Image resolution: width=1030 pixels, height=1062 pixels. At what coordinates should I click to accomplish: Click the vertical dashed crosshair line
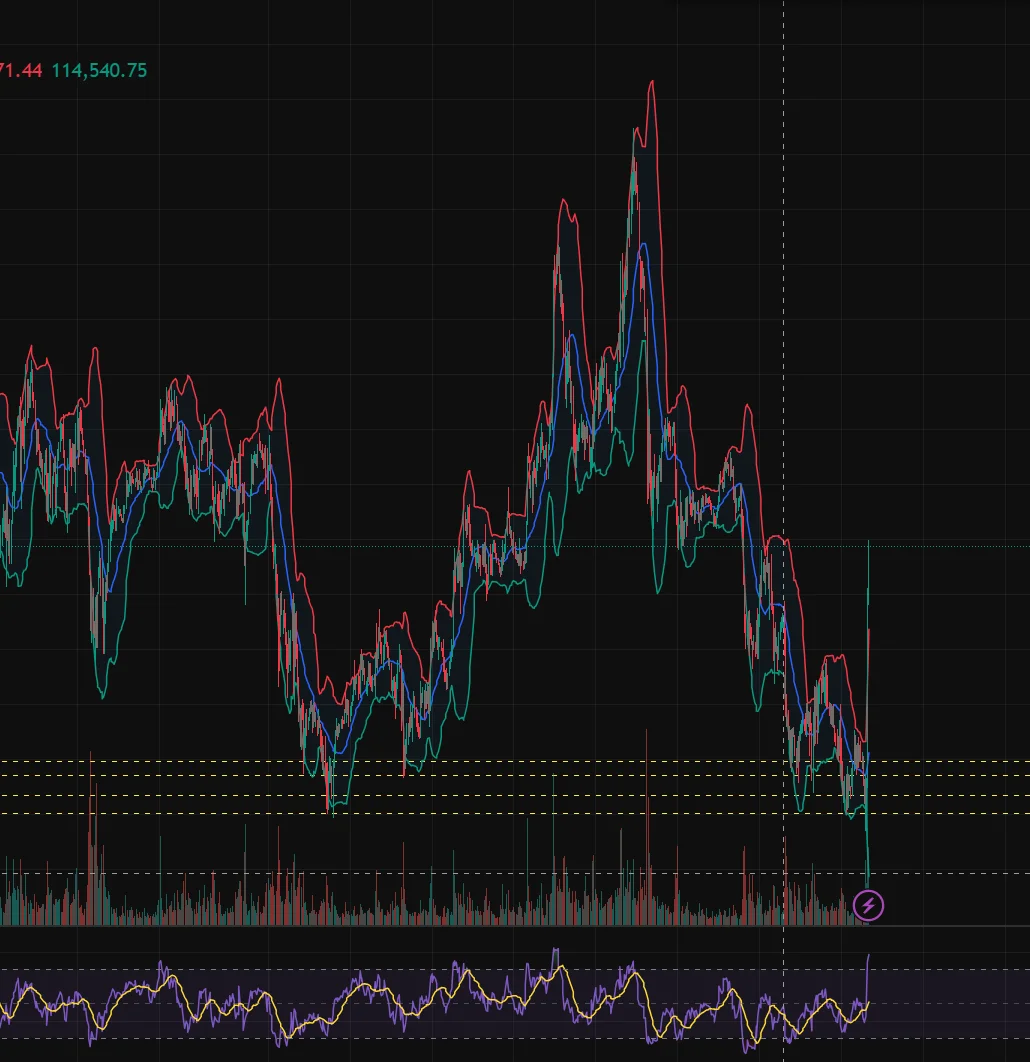coord(783,300)
